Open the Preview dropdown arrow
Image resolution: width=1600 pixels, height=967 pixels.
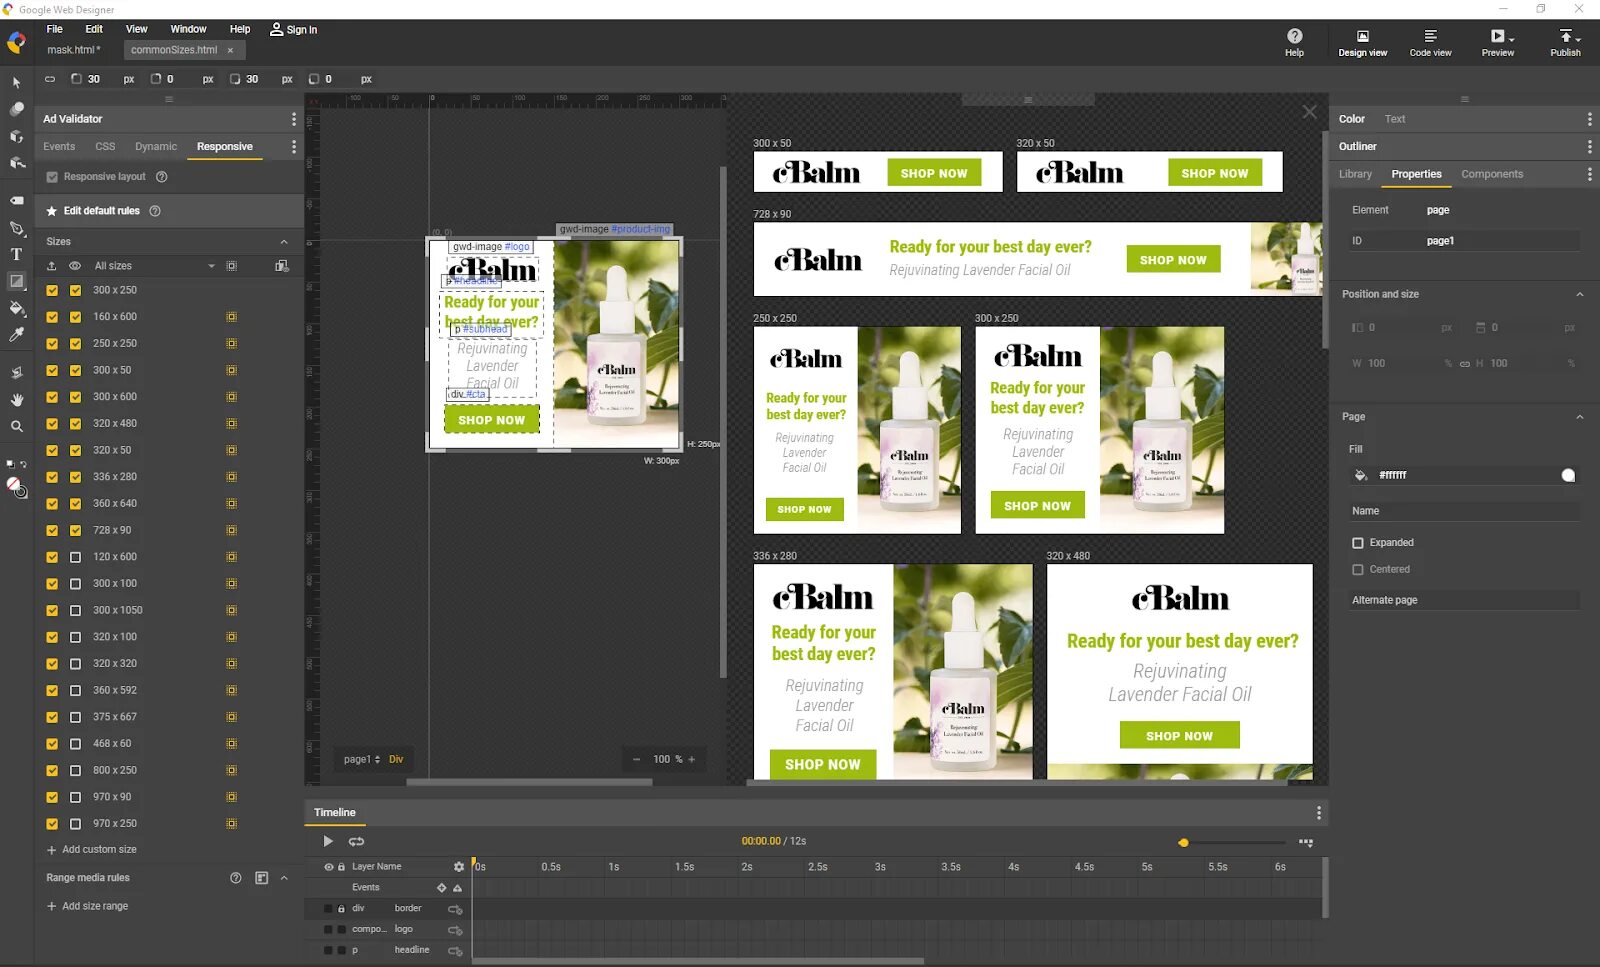1512,40
